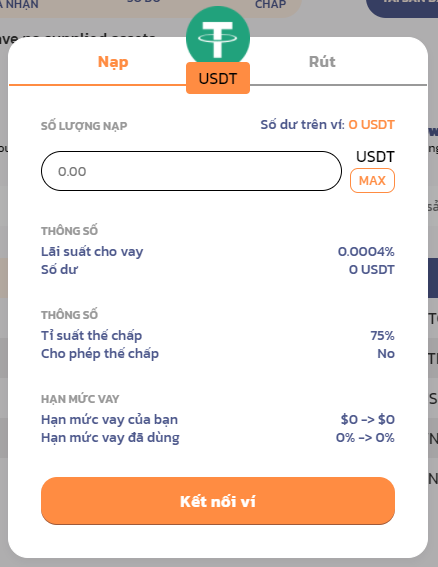The image size is (438, 567).
Task: Click the Tỉ suất thế chấp label
Action: click(92, 336)
